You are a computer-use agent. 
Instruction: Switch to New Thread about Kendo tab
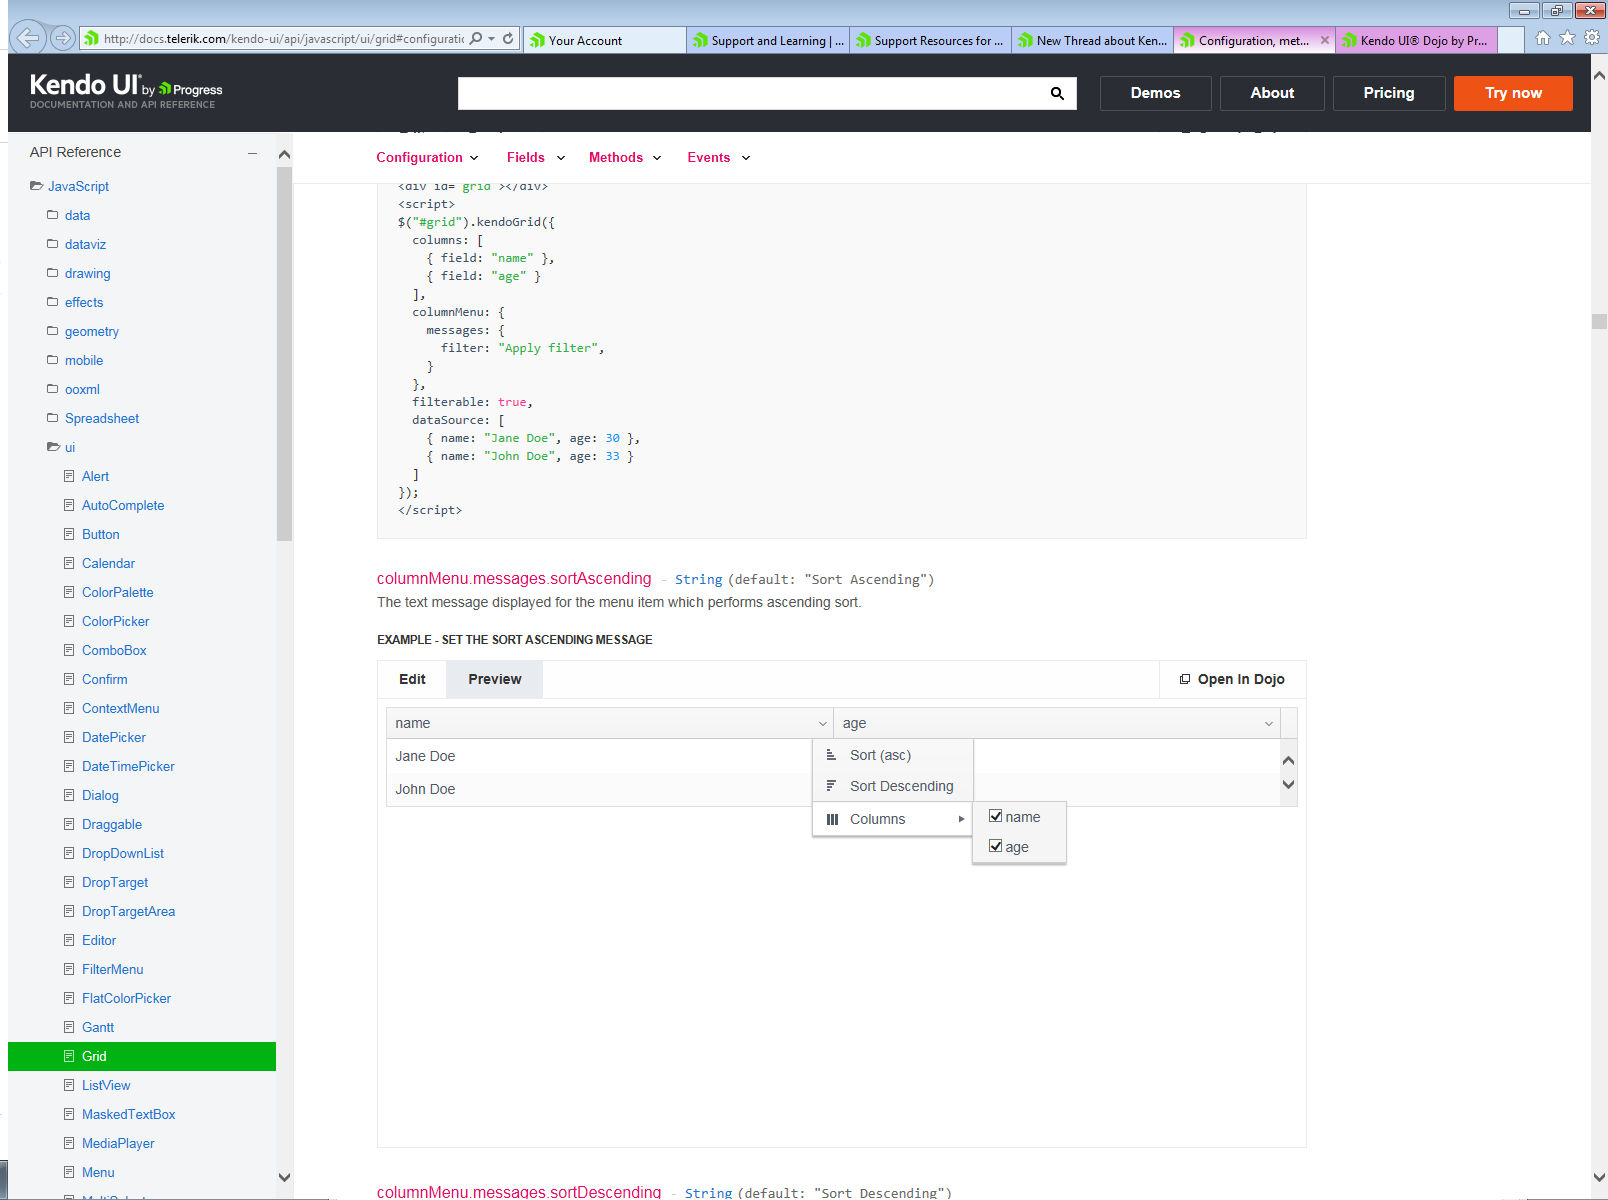click(1092, 40)
